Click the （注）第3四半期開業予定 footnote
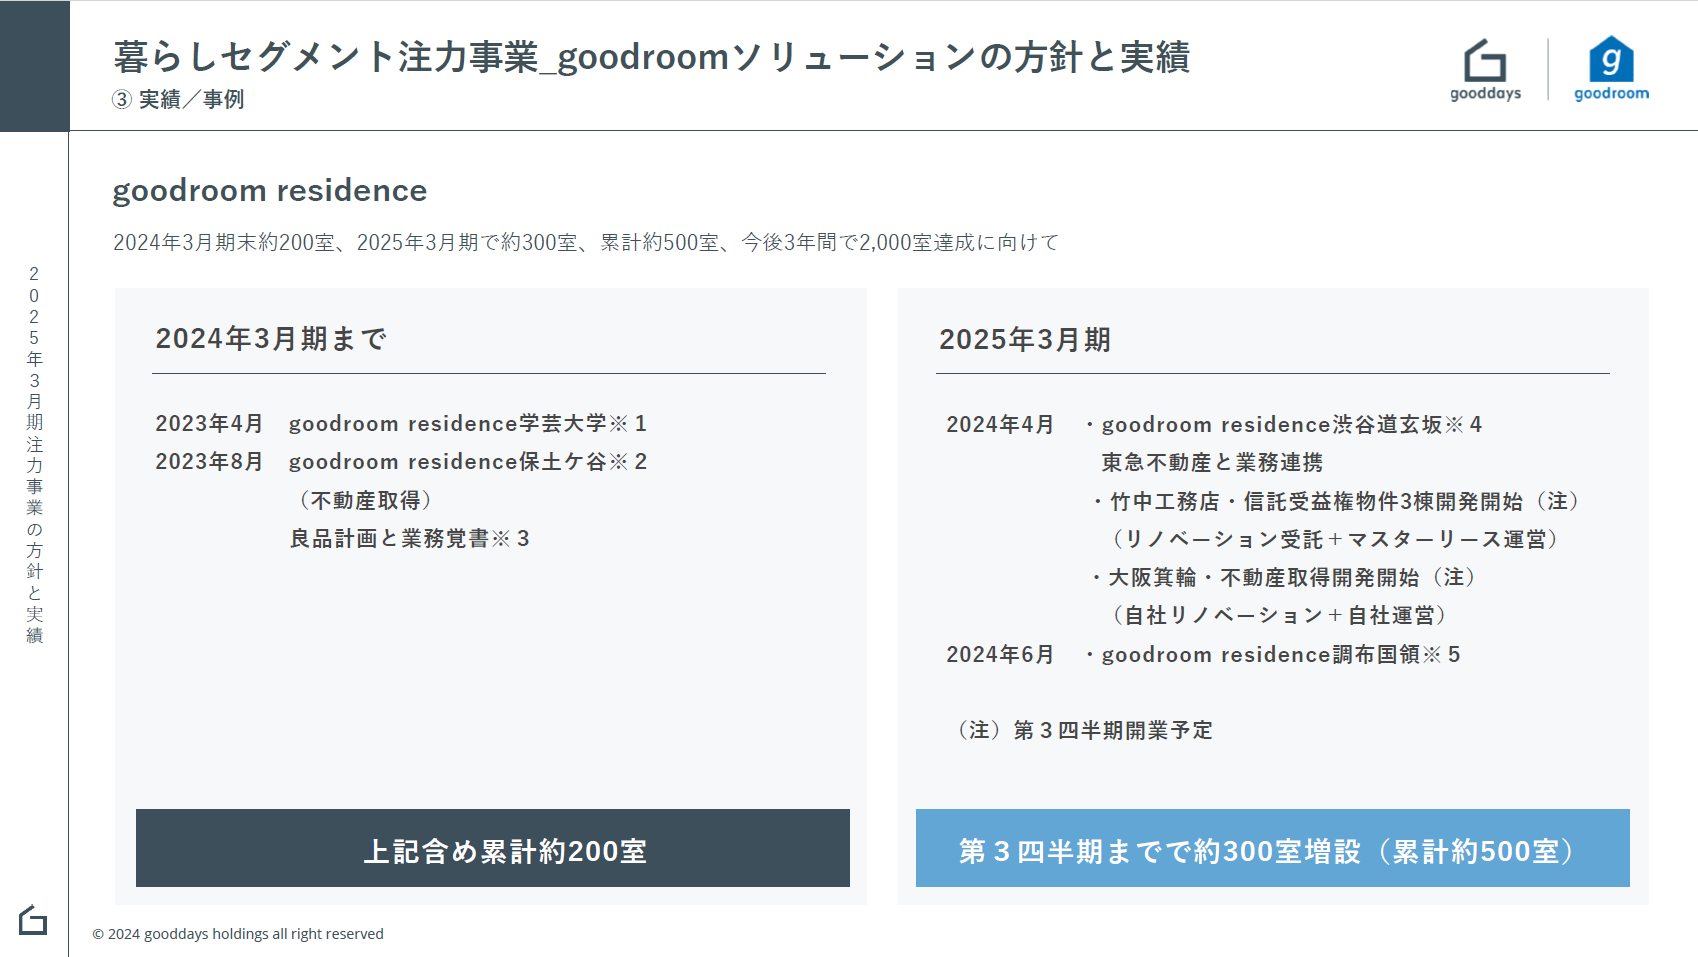 1085,731
